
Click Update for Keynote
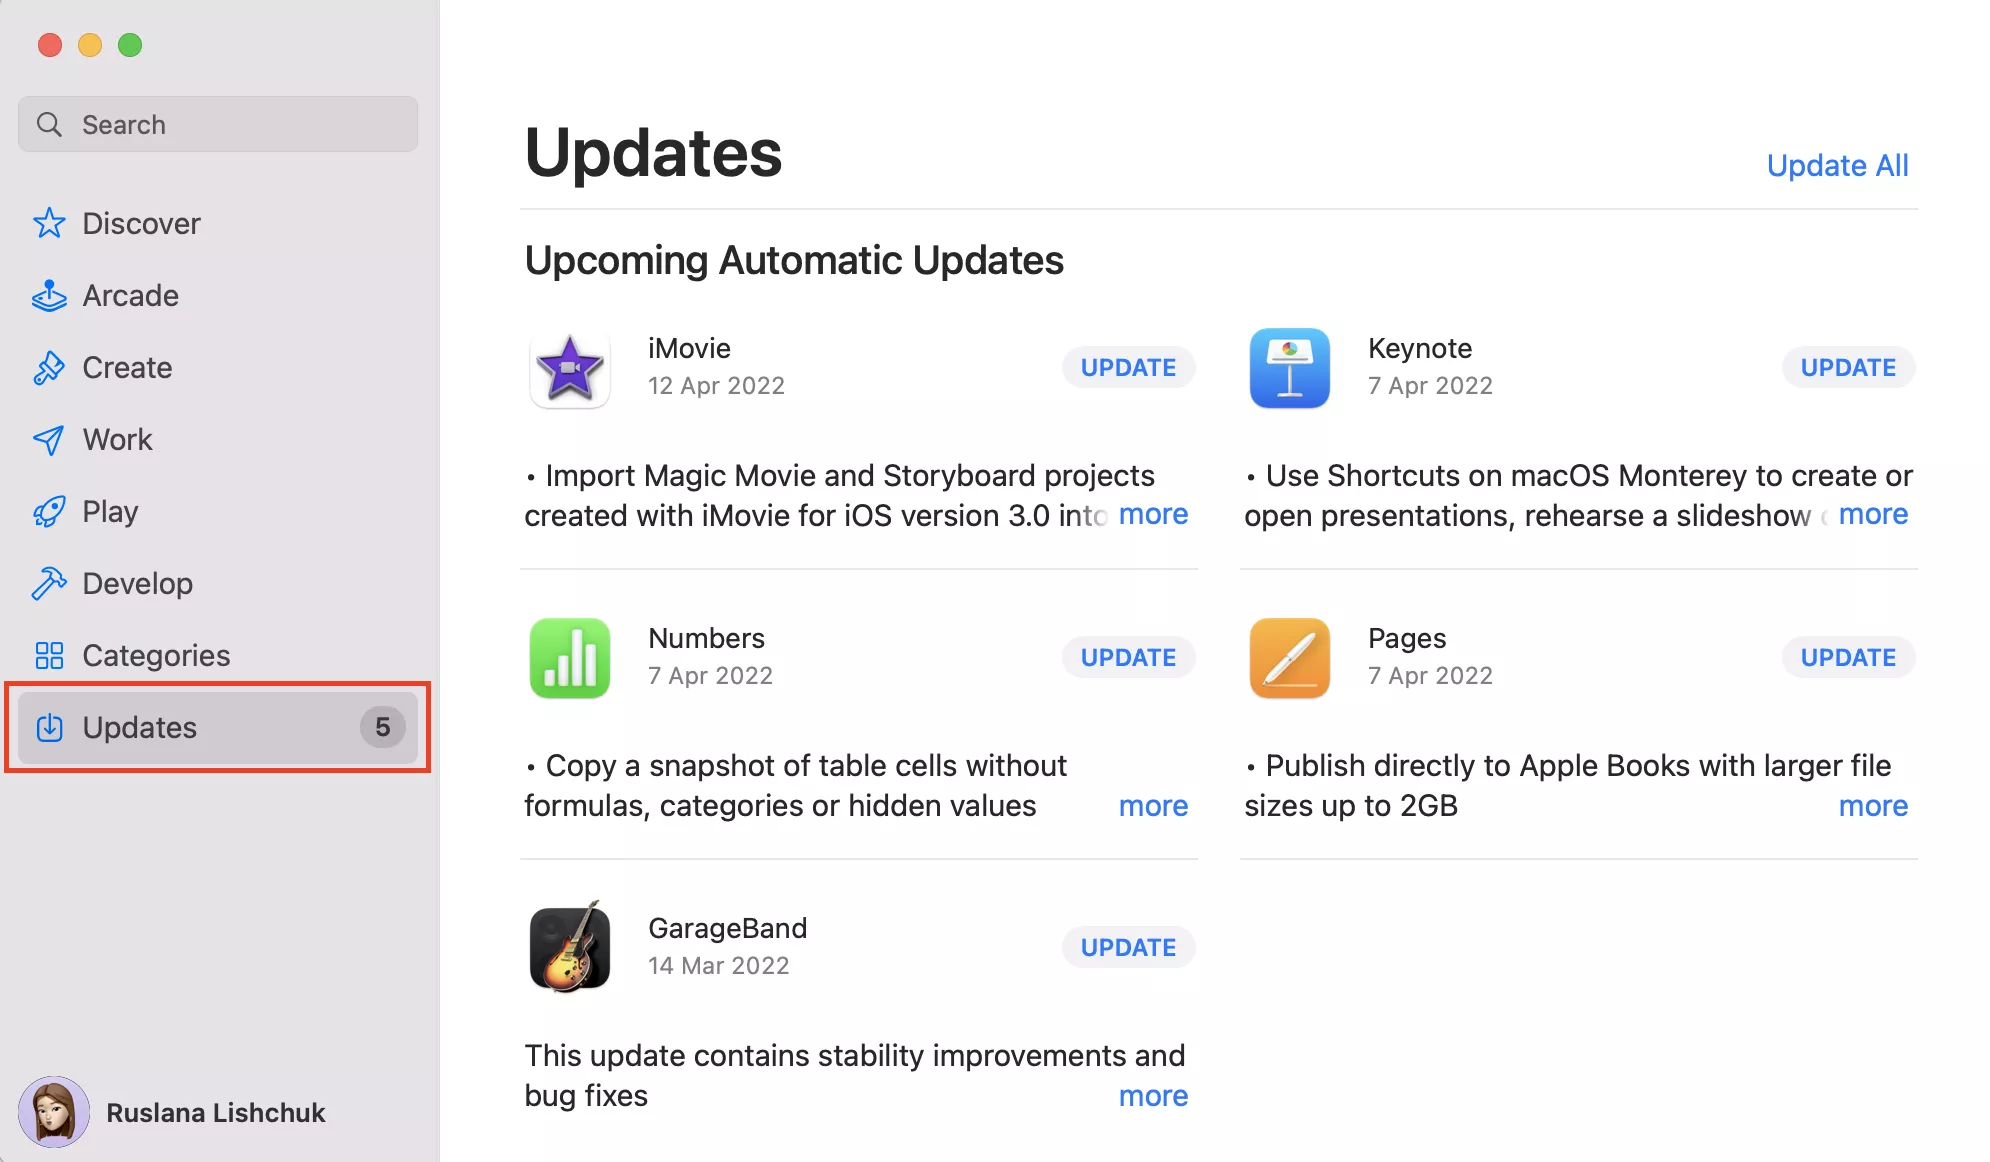(x=1848, y=367)
